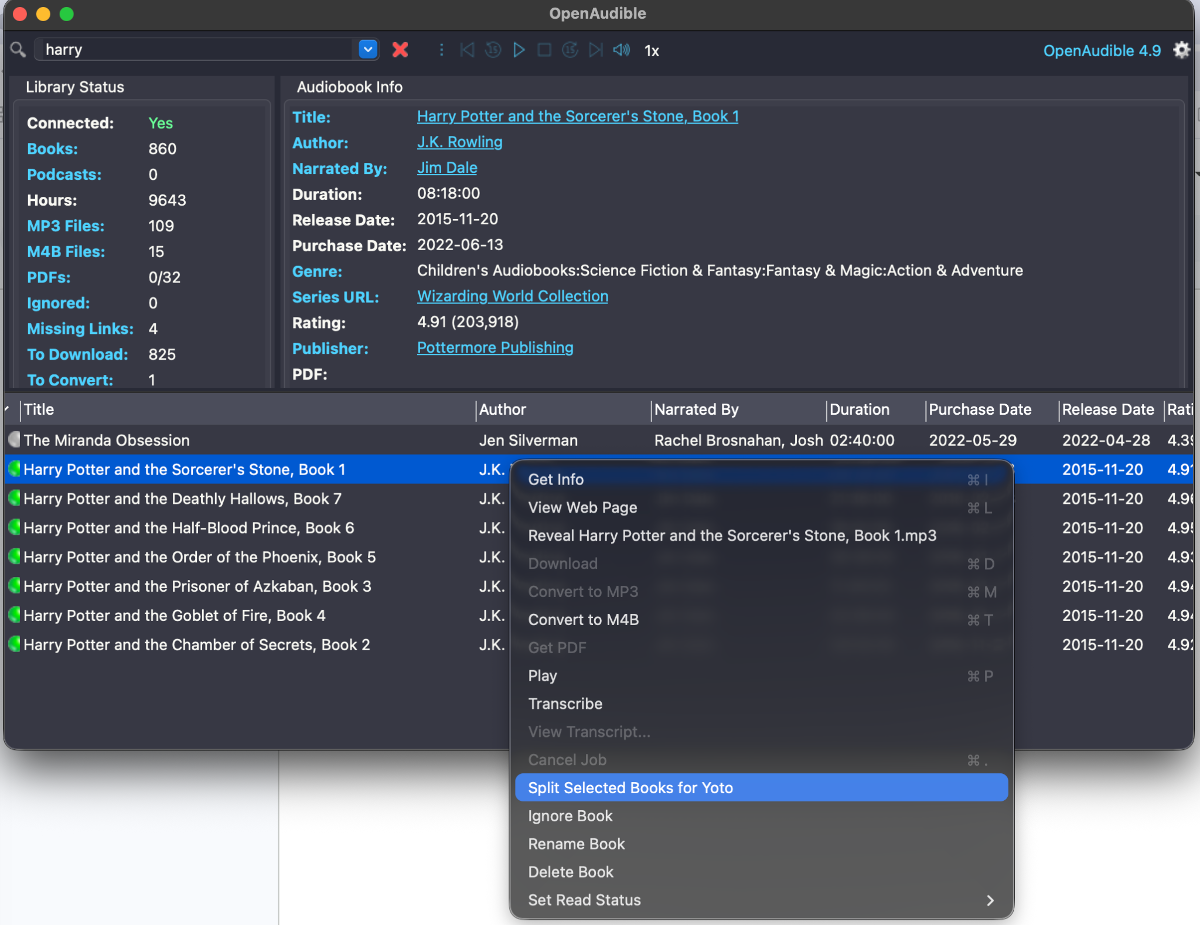The width and height of the screenshot is (1200, 925).
Task: Click the Podcasts label in Library Status
Action: [x=64, y=175]
